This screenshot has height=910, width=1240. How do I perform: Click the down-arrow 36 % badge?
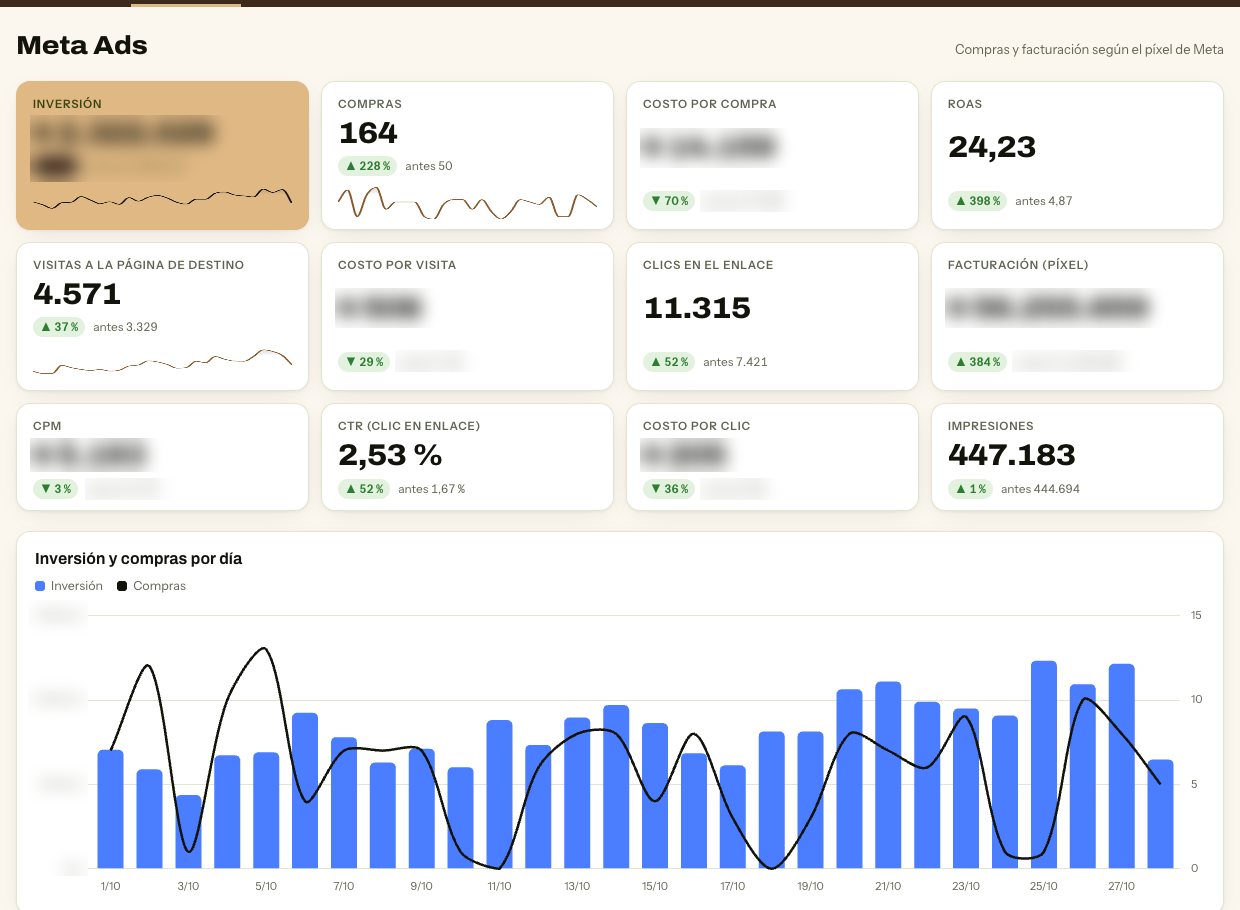point(669,489)
